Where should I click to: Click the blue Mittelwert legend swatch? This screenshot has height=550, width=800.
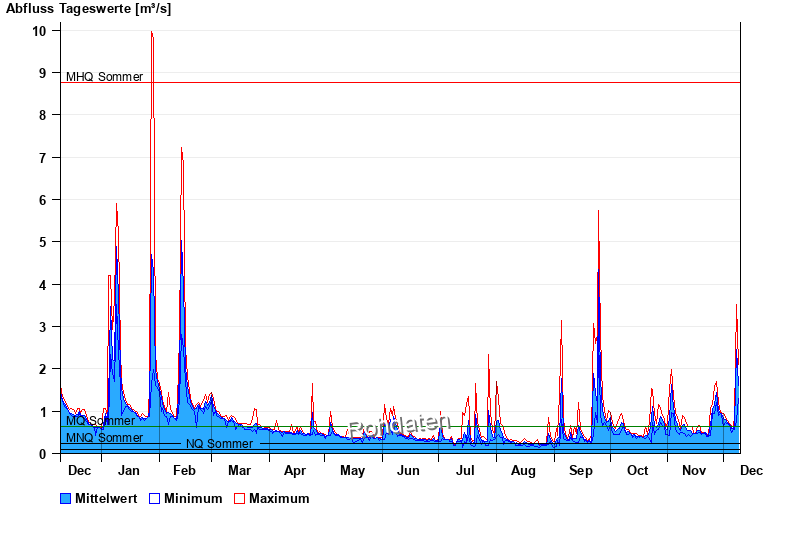[x=66, y=498]
